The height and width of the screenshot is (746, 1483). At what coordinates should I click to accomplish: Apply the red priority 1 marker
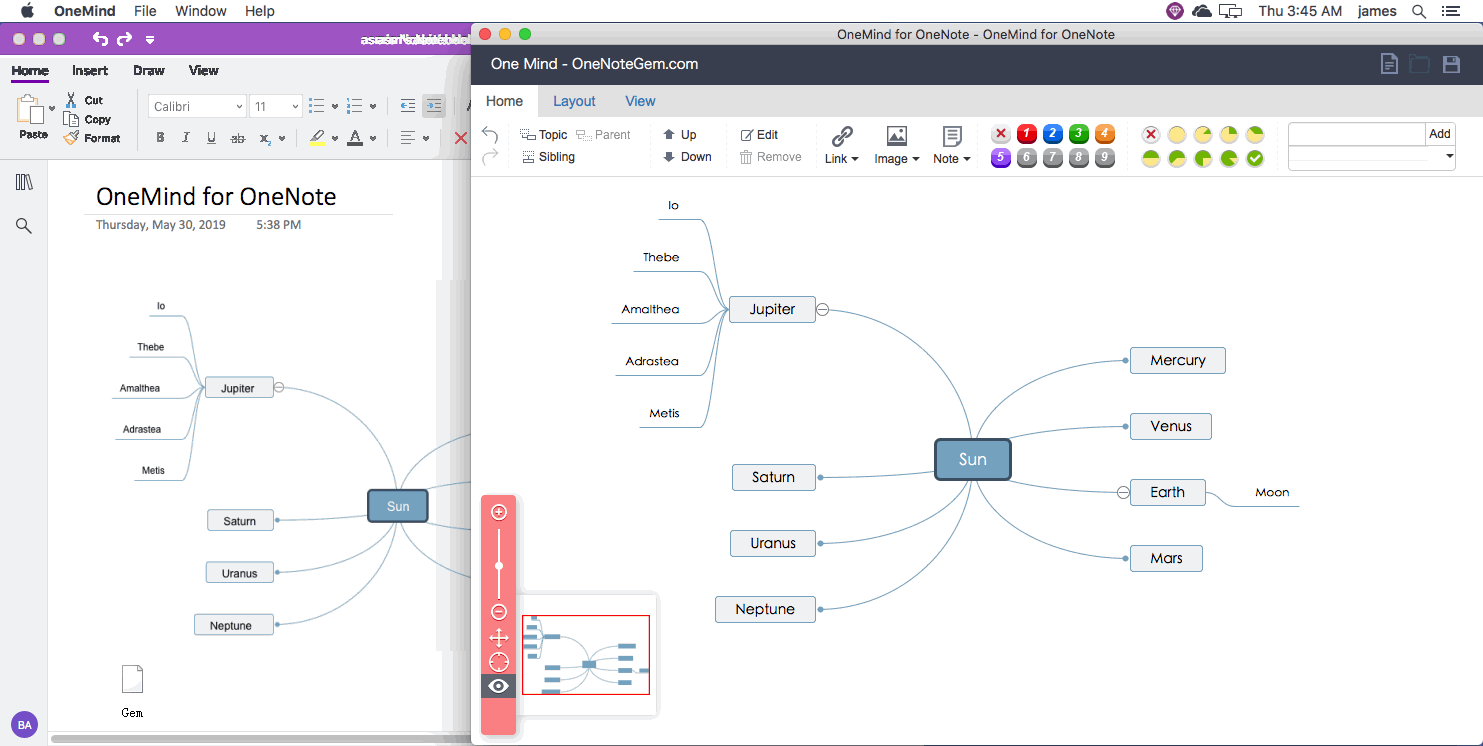pos(1027,134)
